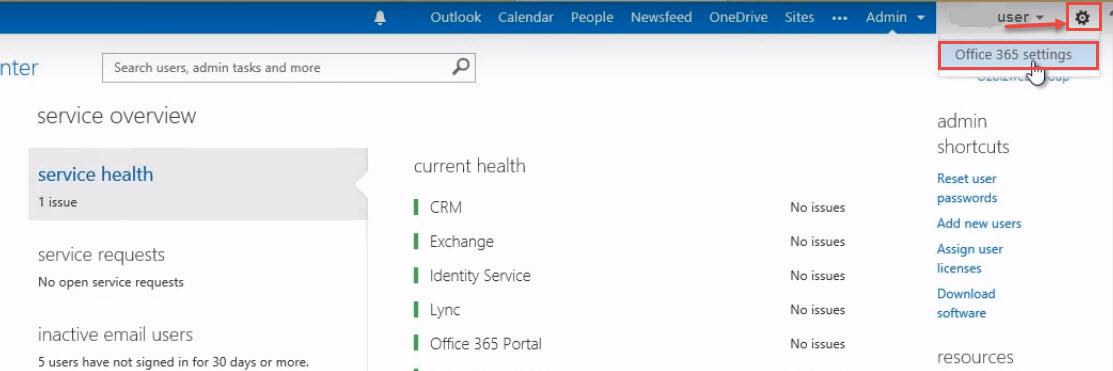The width and height of the screenshot is (1113, 371).
Task: Go to Sites in the top bar
Action: click(x=799, y=18)
